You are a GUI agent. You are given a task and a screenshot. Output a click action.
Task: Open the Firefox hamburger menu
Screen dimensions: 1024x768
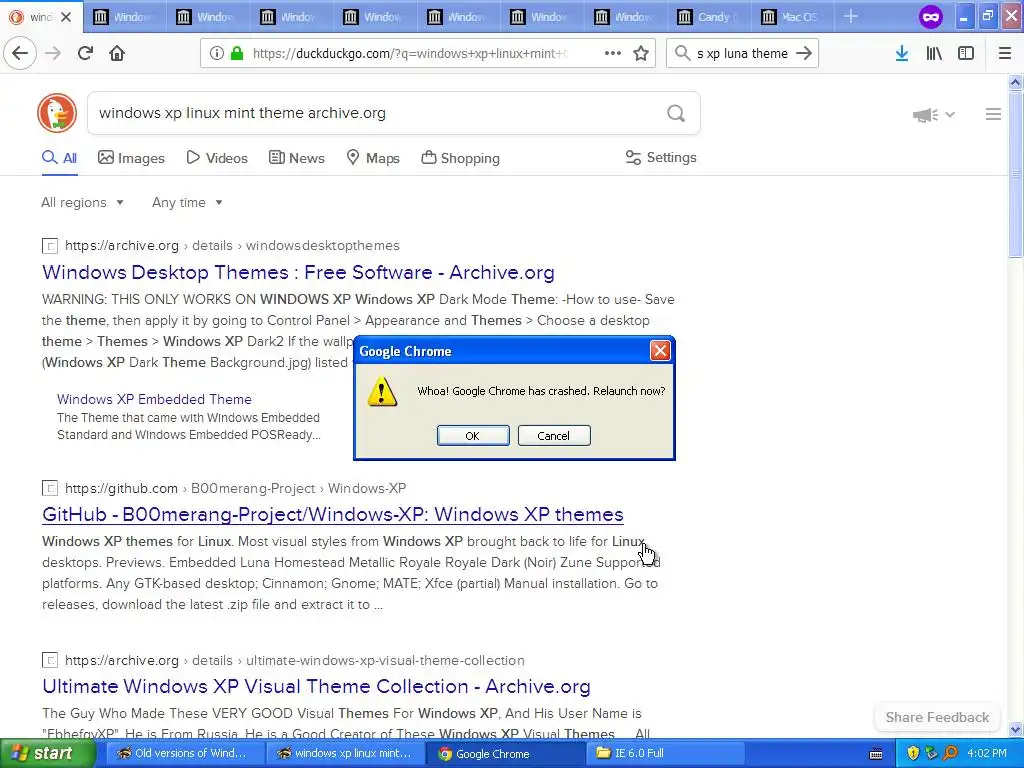click(1005, 53)
